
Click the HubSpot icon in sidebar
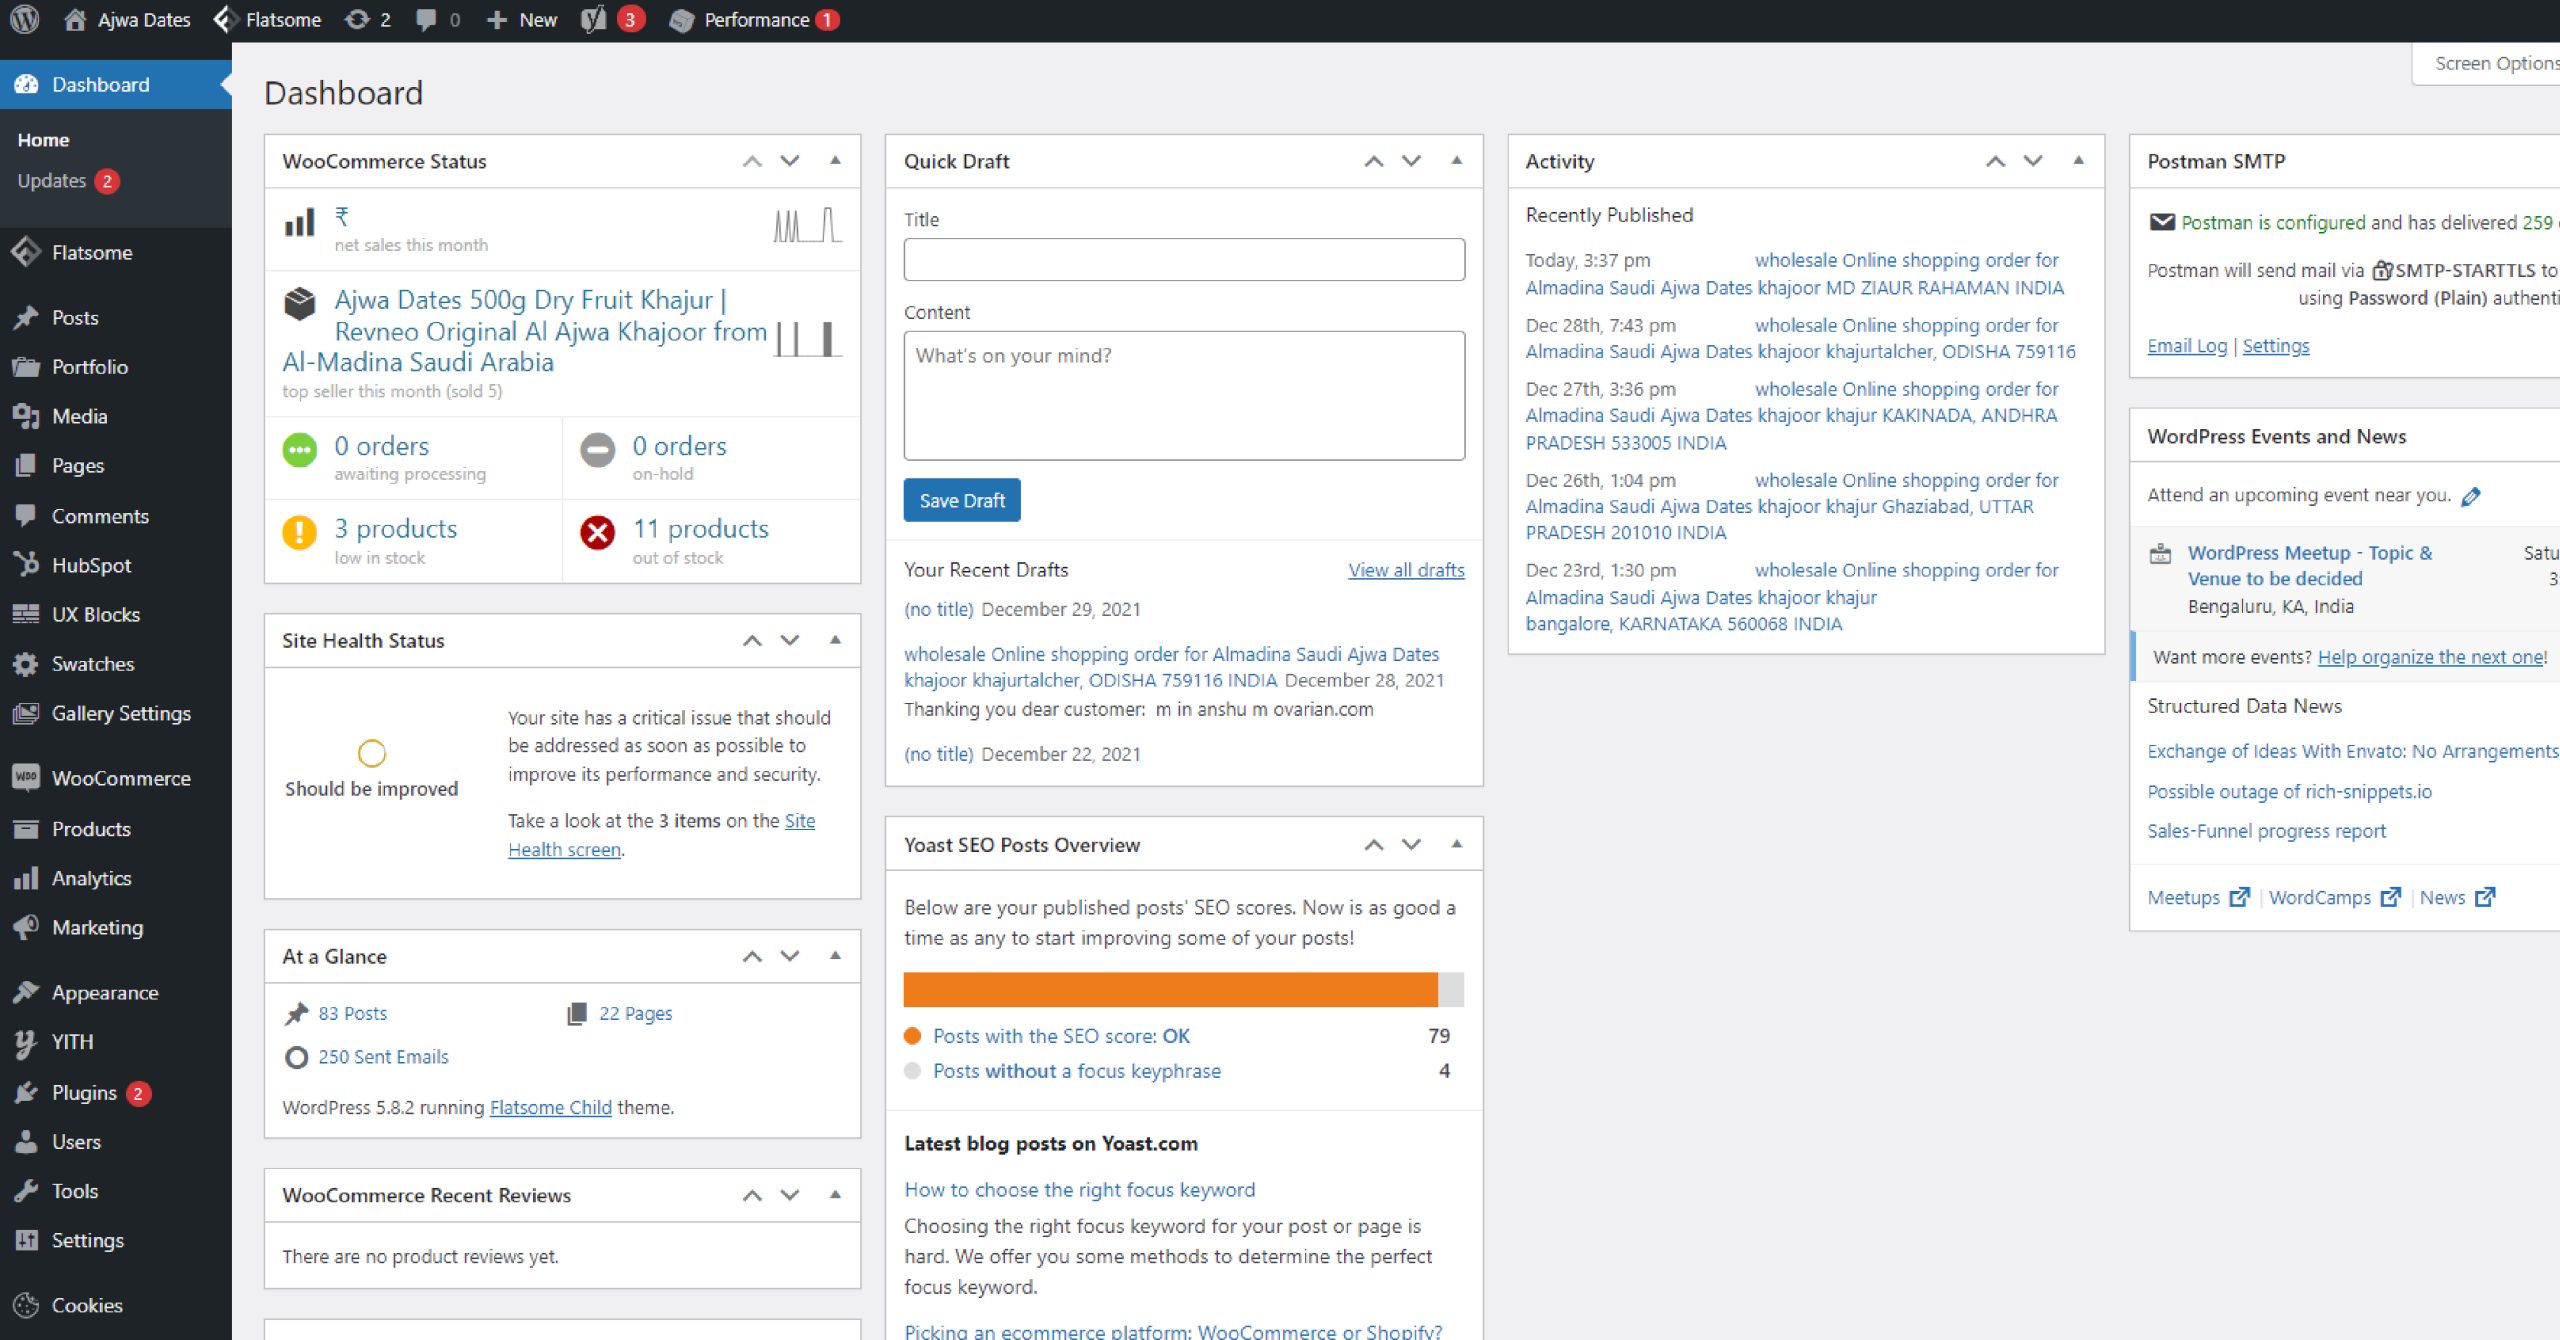point(29,564)
